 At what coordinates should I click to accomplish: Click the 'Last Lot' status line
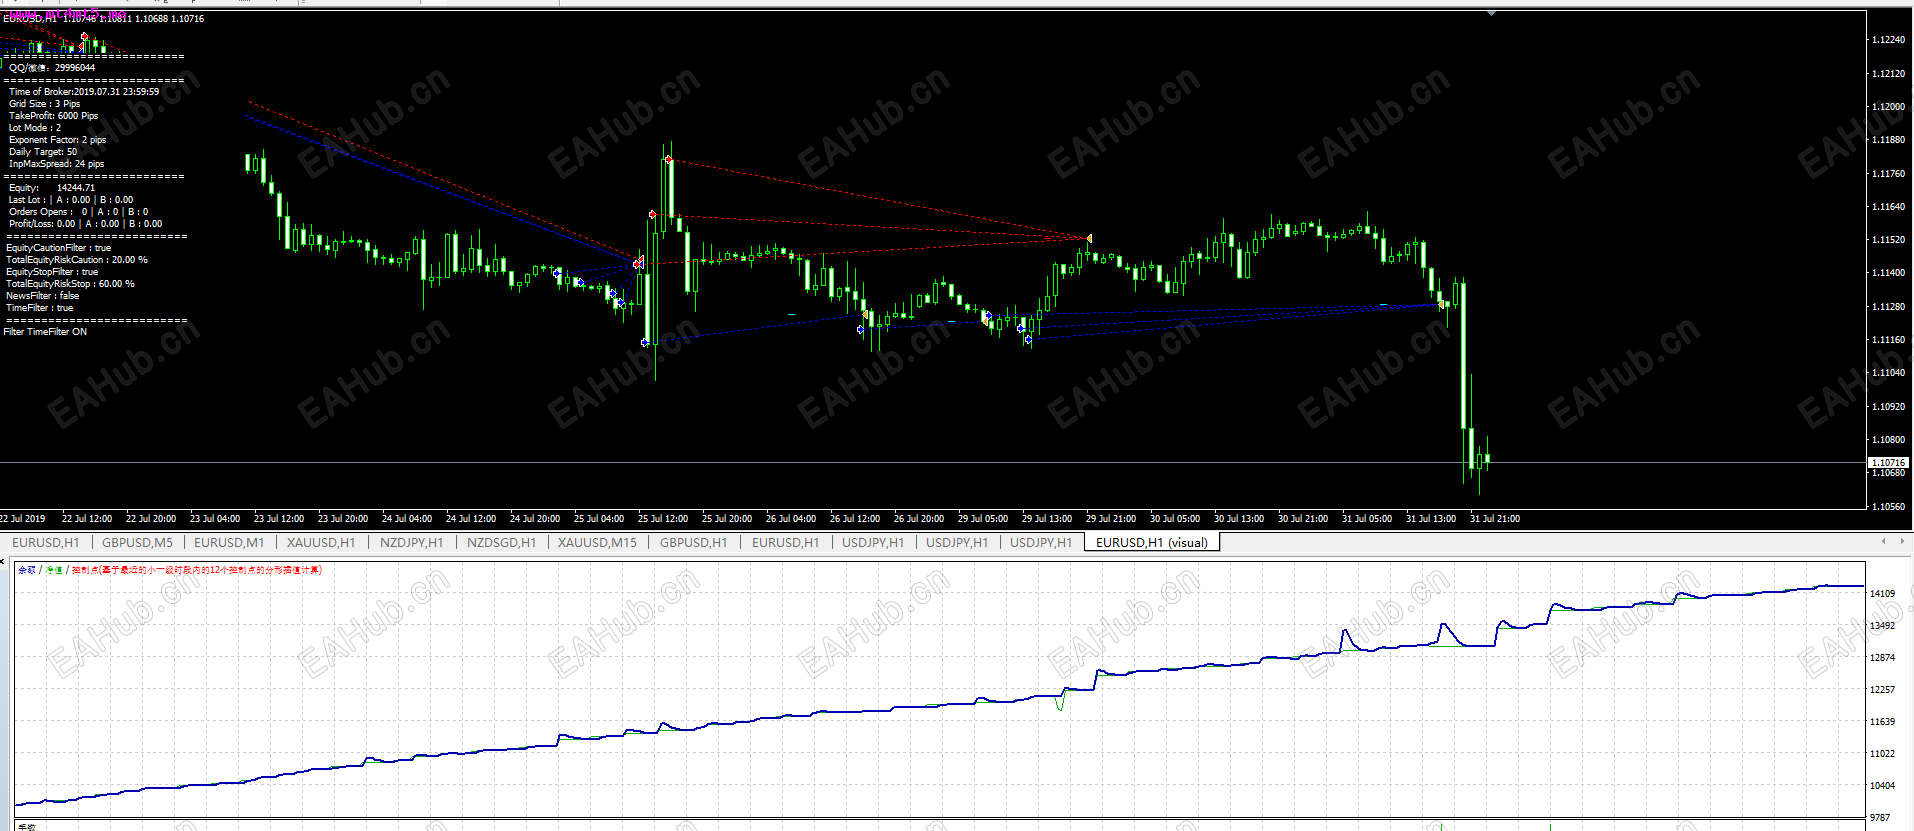[71, 200]
